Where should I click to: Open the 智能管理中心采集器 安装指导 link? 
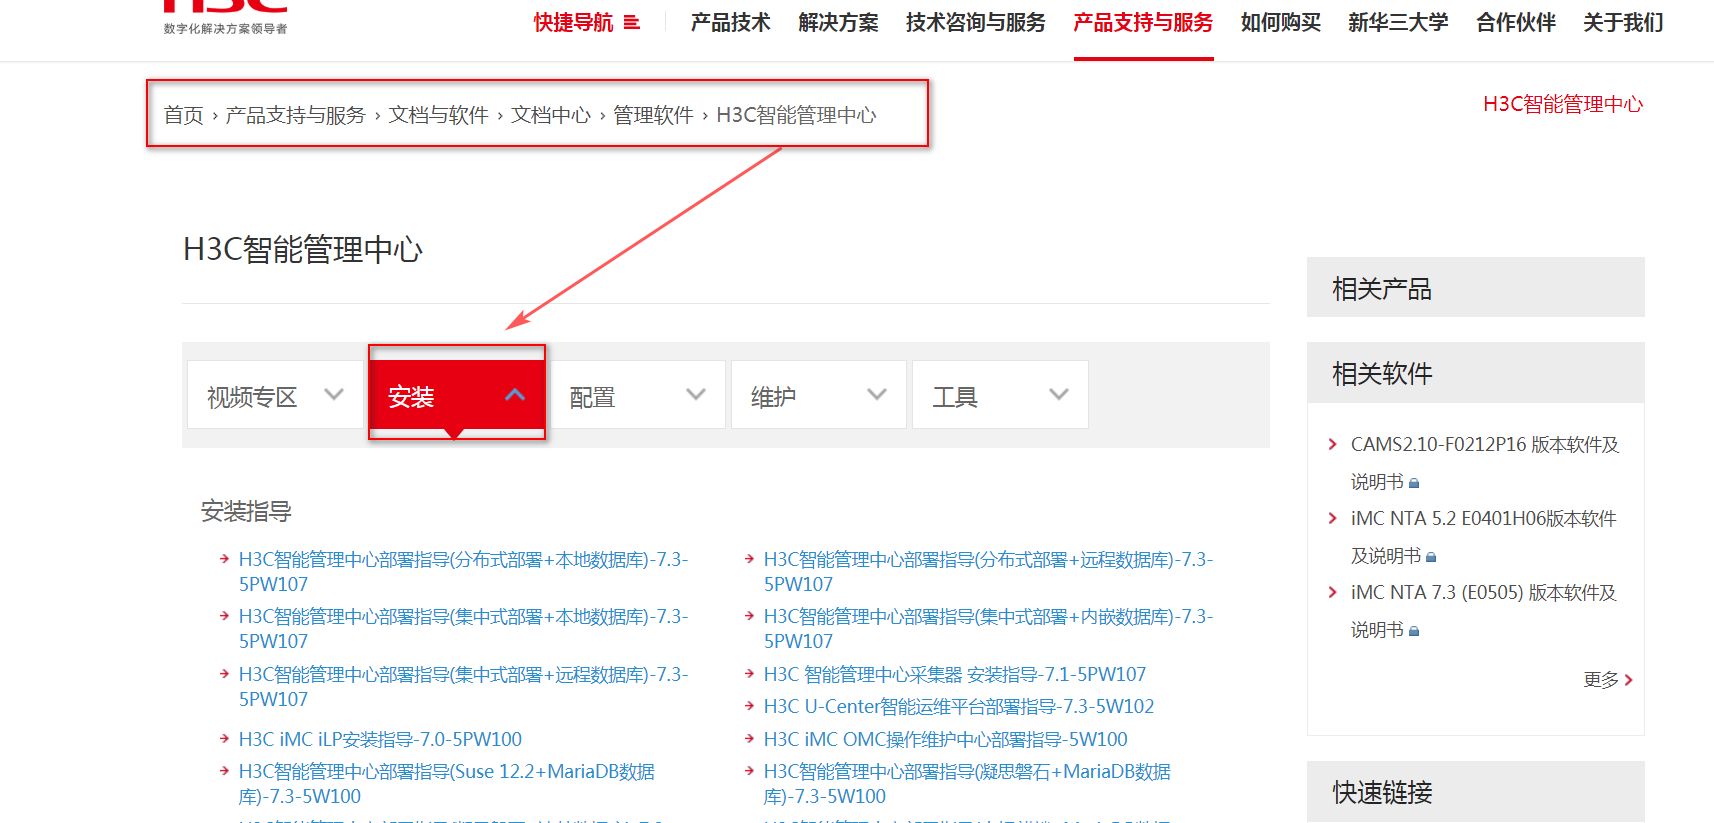(x=955, y=675)
